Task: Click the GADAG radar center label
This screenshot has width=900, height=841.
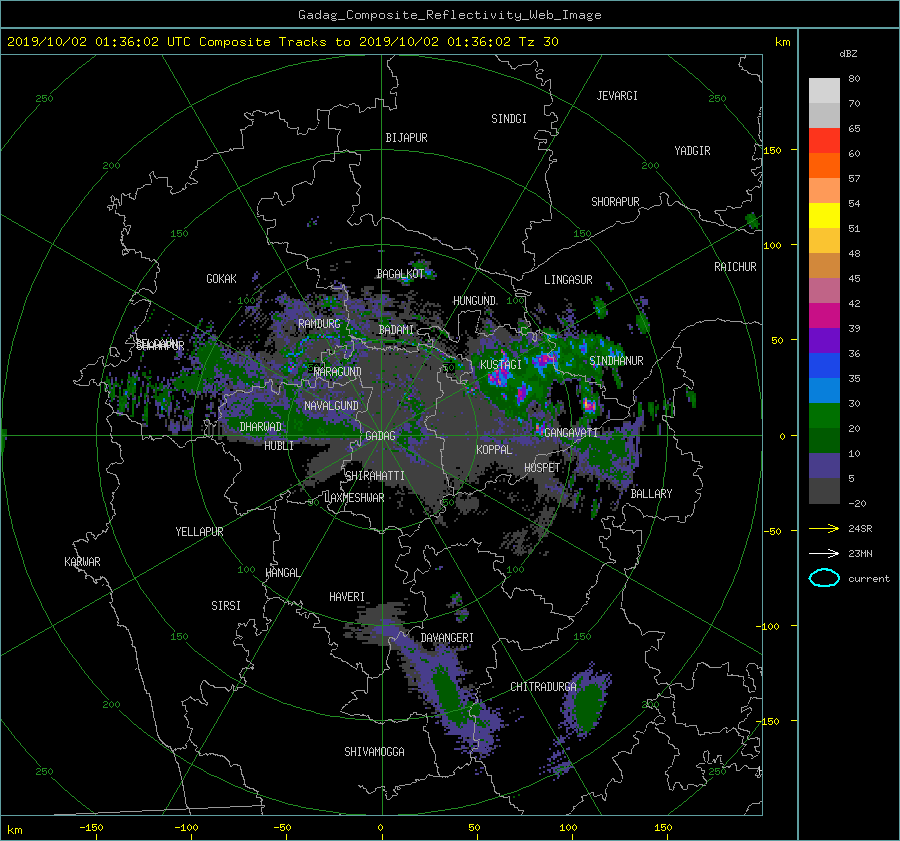Action: coord(381,436)
